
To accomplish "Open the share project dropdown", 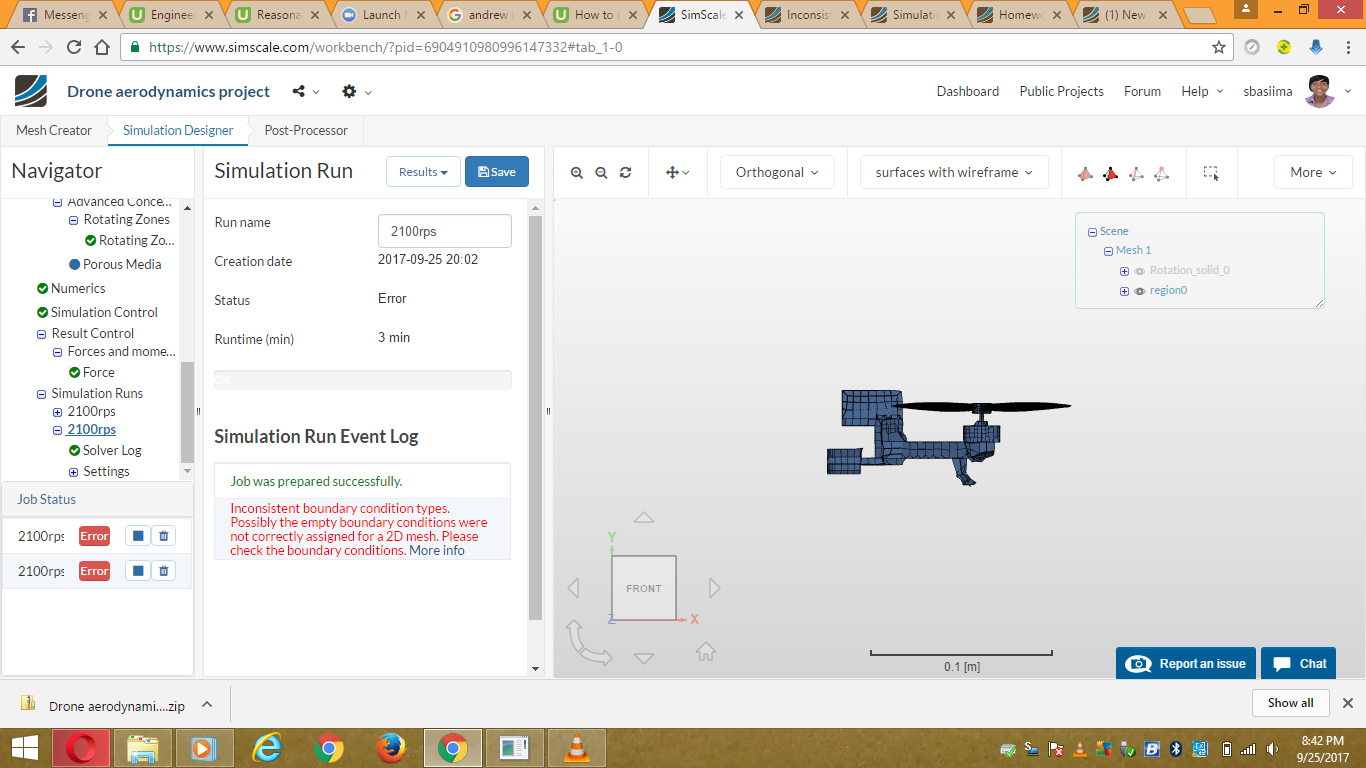I will pyautogui.click(x=306, y=91).
